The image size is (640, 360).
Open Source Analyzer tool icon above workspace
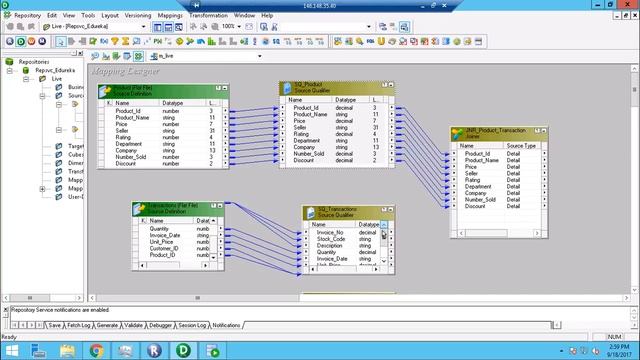pos(95,56)
